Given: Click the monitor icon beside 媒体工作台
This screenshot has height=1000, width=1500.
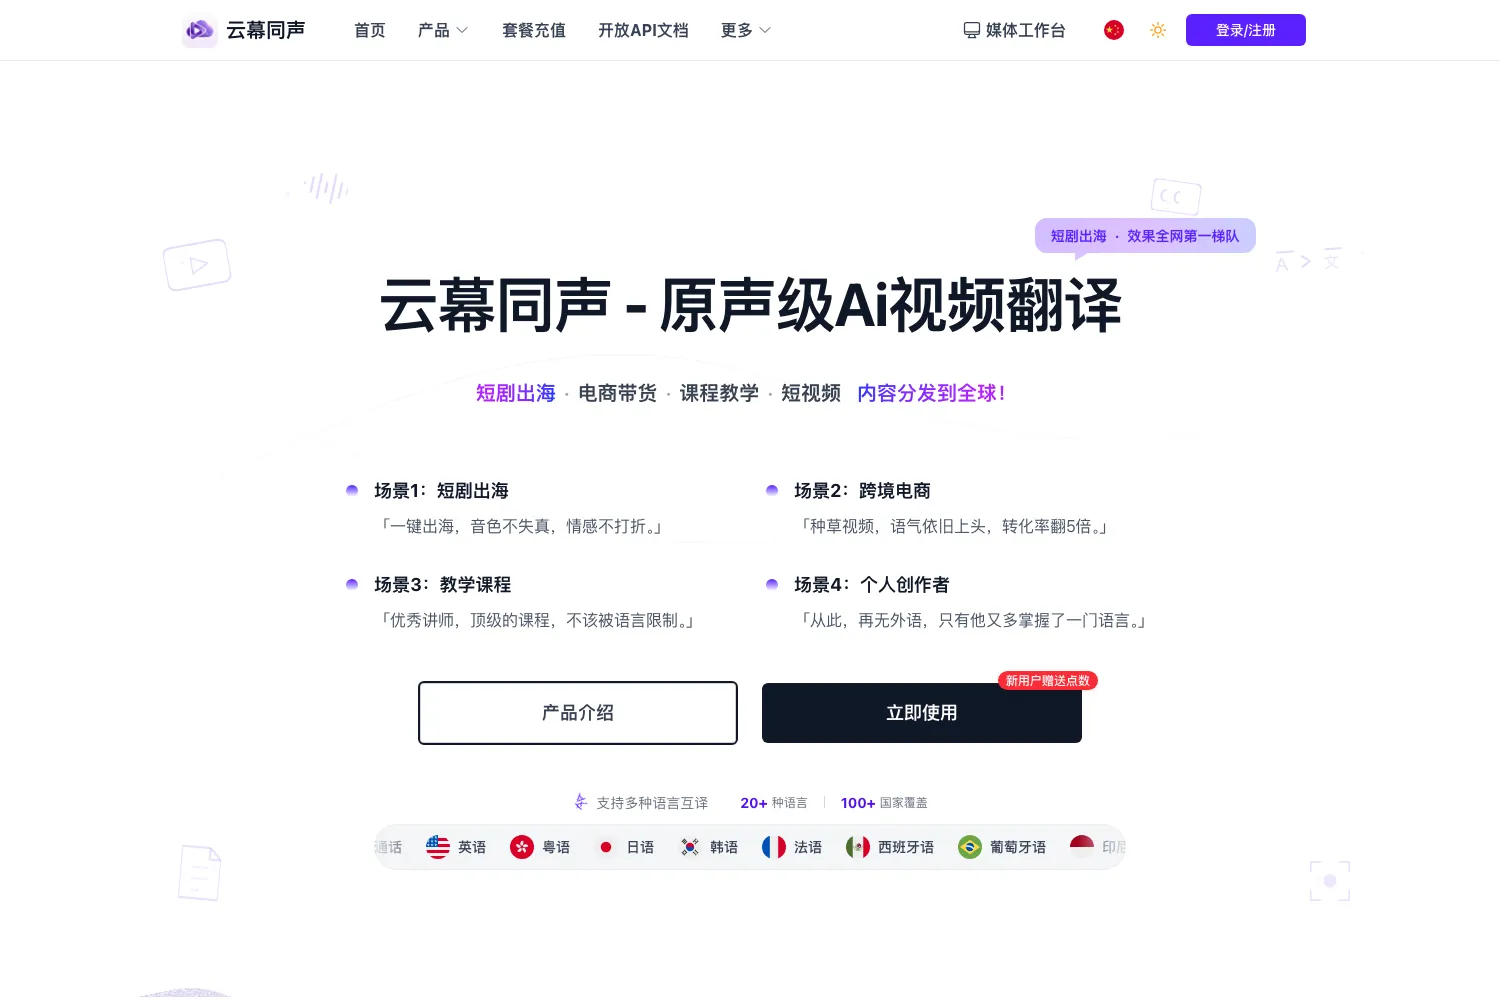Looking at the screenshot, I should pos(971,30).
